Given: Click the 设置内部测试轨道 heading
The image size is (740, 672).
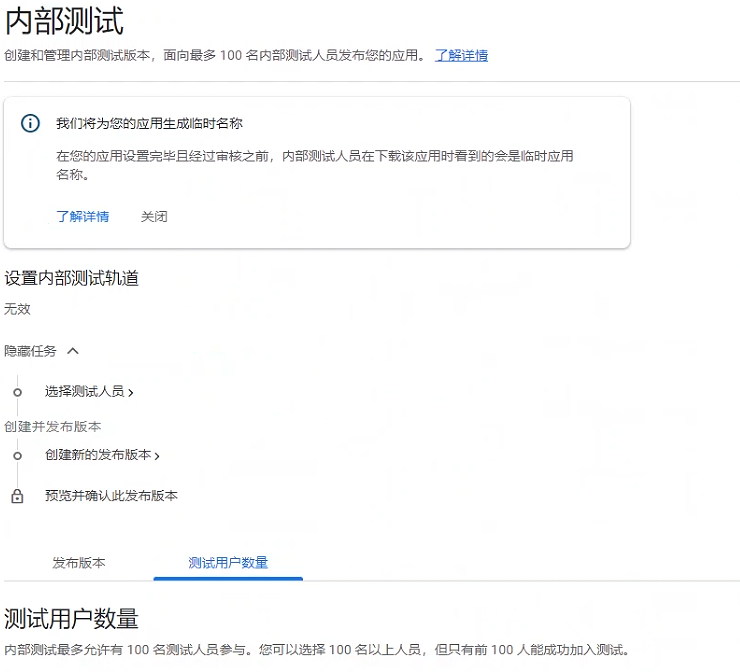Looking at the screenshot, I should 71,278.
